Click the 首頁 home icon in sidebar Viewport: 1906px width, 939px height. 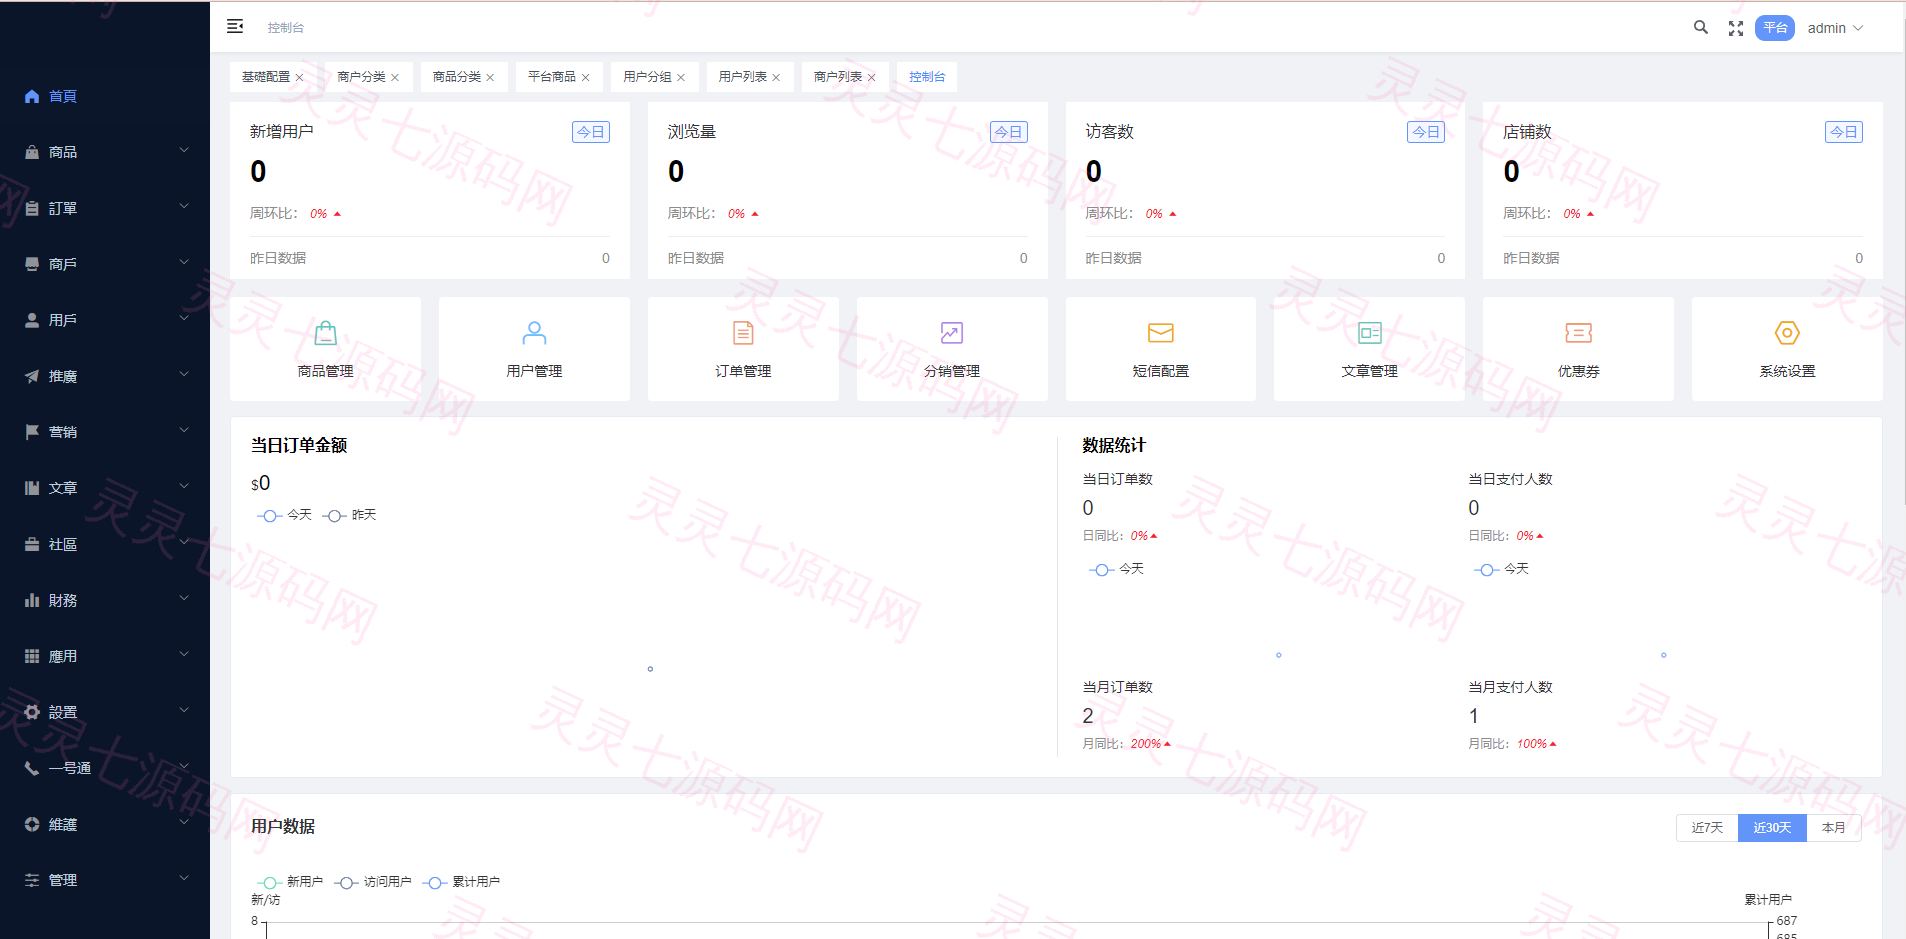[32, 96]
